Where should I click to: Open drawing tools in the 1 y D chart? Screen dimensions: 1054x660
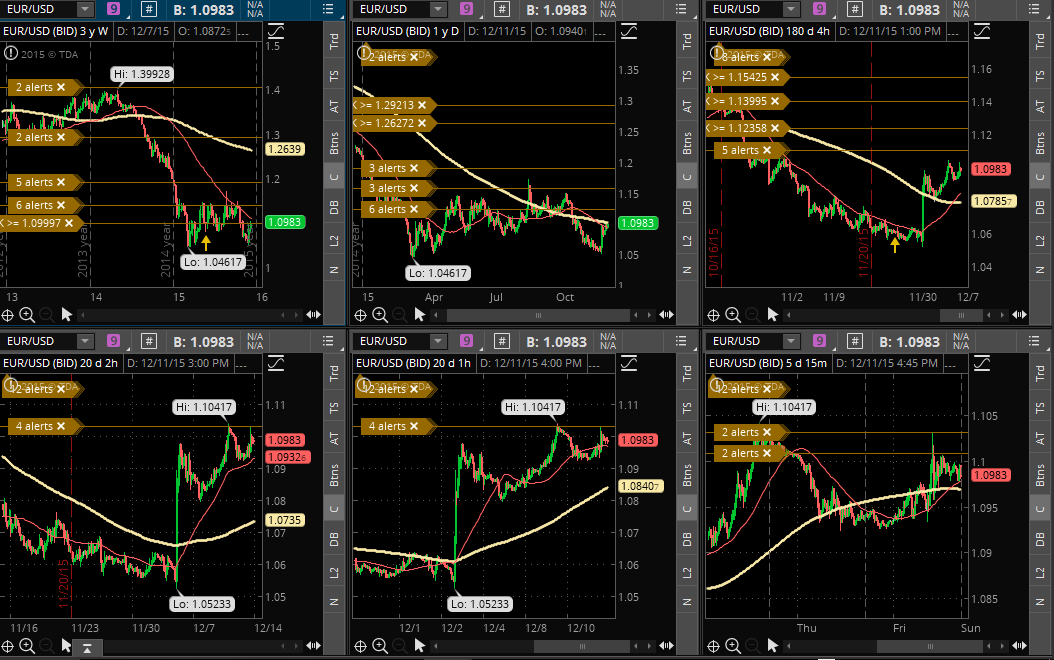[x=629, y=32]
